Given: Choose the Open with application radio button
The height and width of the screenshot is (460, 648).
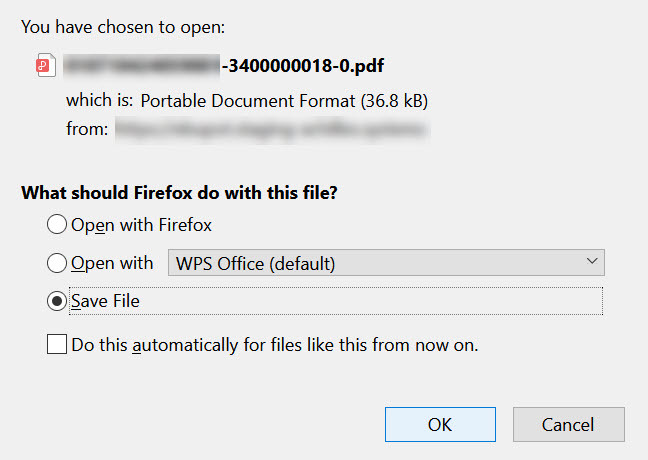Looking at the screenshot, I should pos(57,263).
